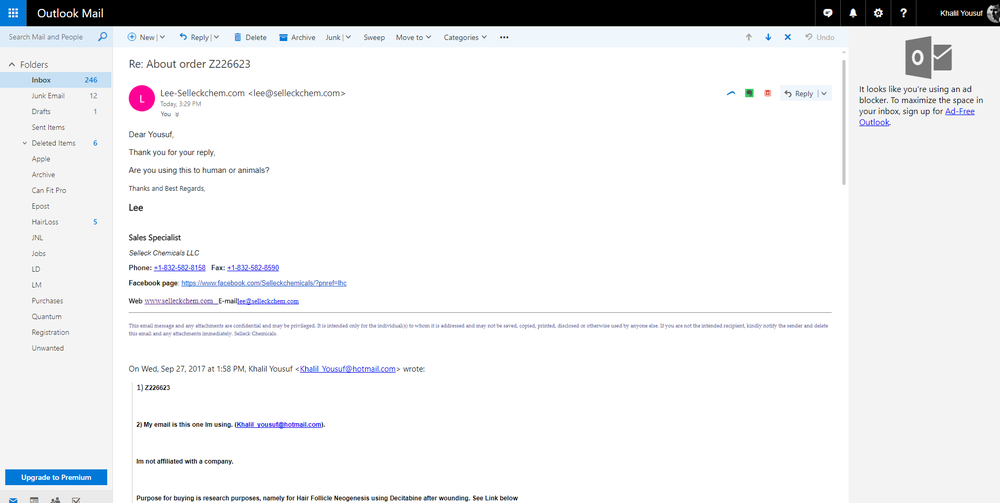Collapse the Folders section chevron
Screen dimensions: 1000x503
(10, 64)
